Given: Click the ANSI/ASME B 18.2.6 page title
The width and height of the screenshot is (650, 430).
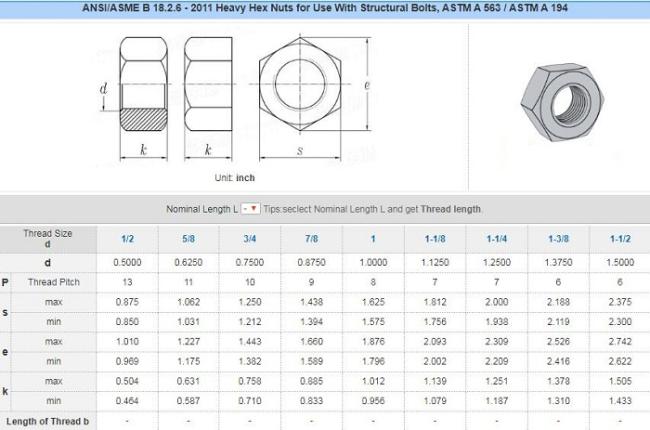Looking at the screenshot, I should coord(325,9).
